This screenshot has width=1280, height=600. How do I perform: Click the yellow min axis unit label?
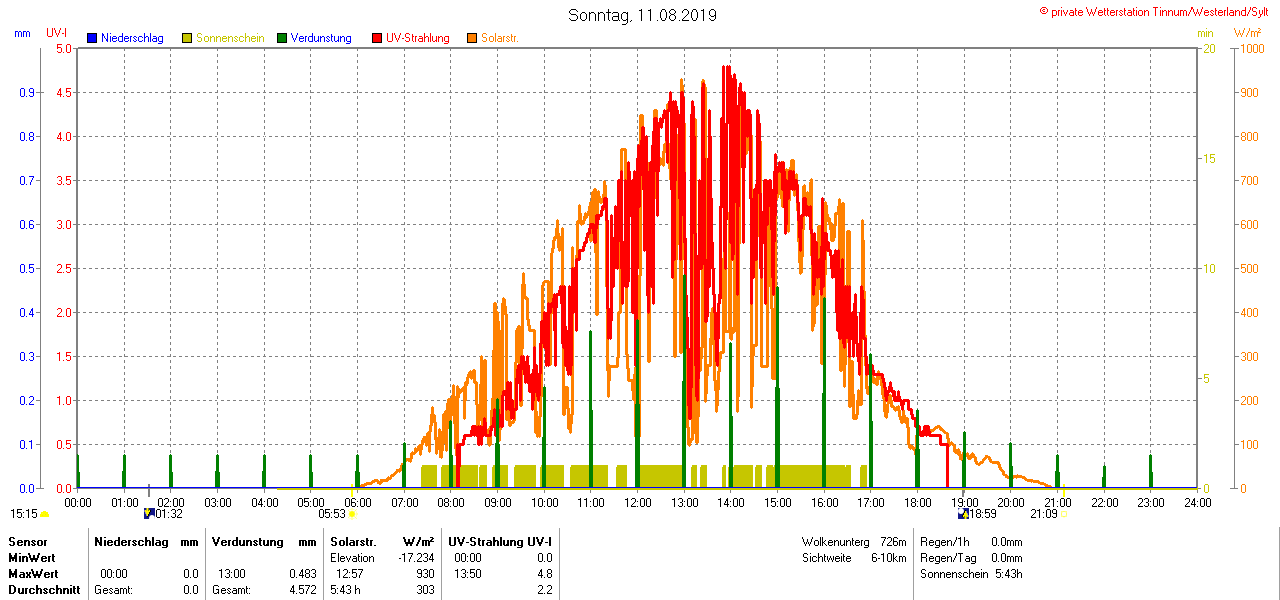[x=1205, y=33]
